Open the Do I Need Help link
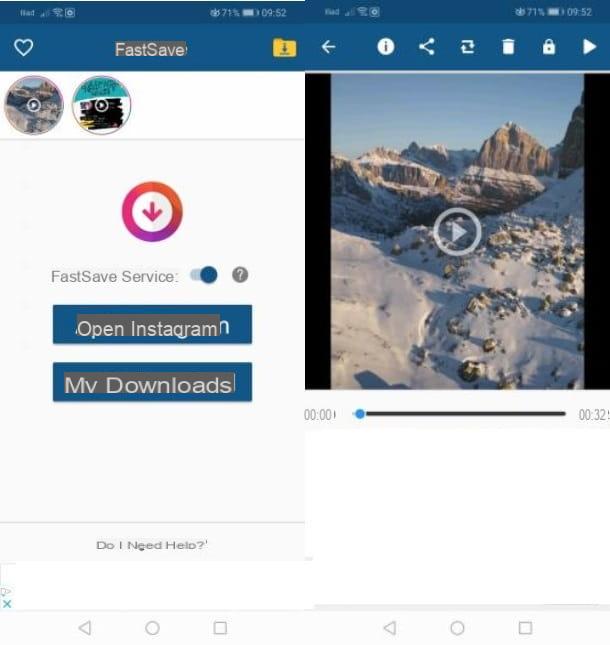610x645 pixels. click(x=152, y=545)
